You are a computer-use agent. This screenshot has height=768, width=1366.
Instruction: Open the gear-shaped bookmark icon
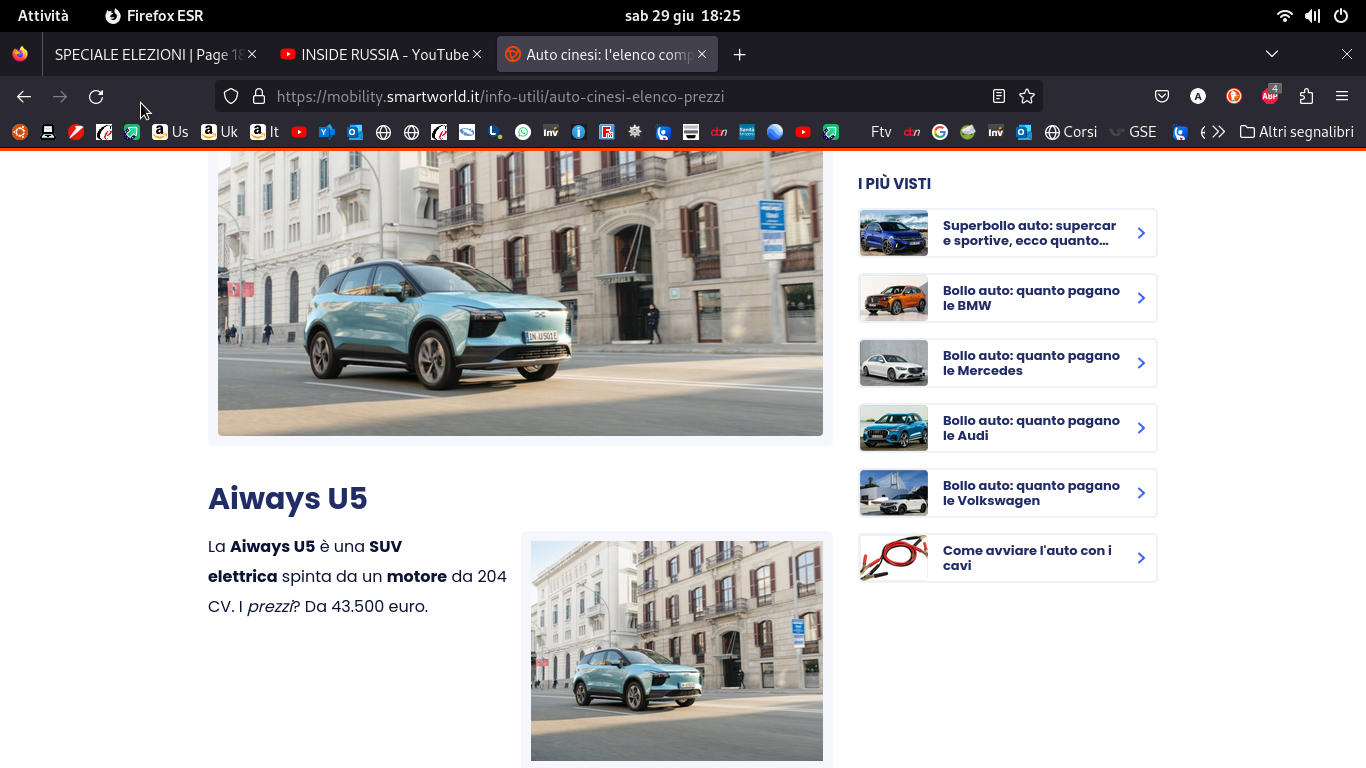[x=634, y=132]
